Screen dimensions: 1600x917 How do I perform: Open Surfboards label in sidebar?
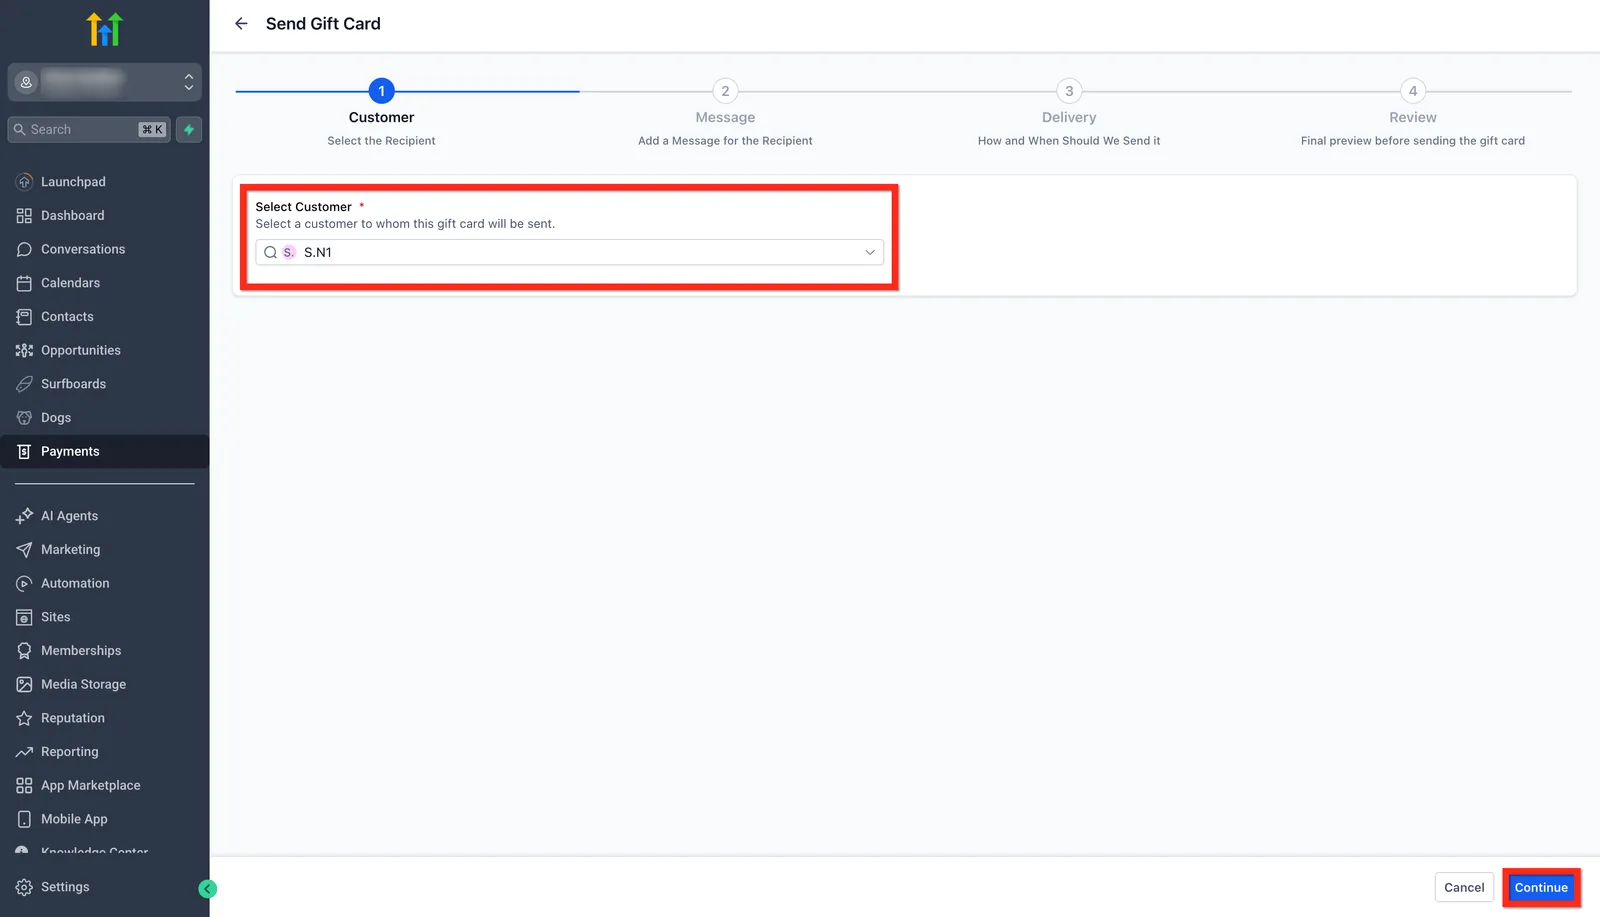tap(73, 384)
